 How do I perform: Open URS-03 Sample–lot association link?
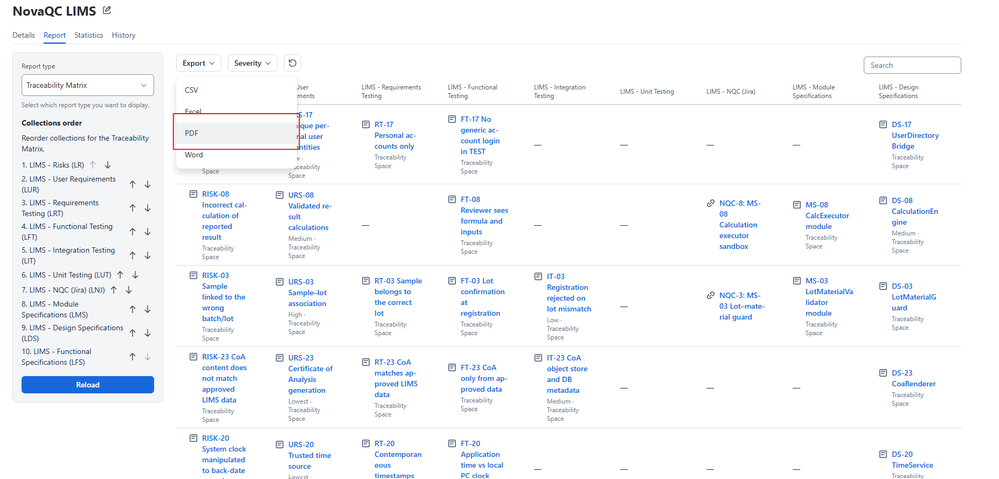coord(308,292)
